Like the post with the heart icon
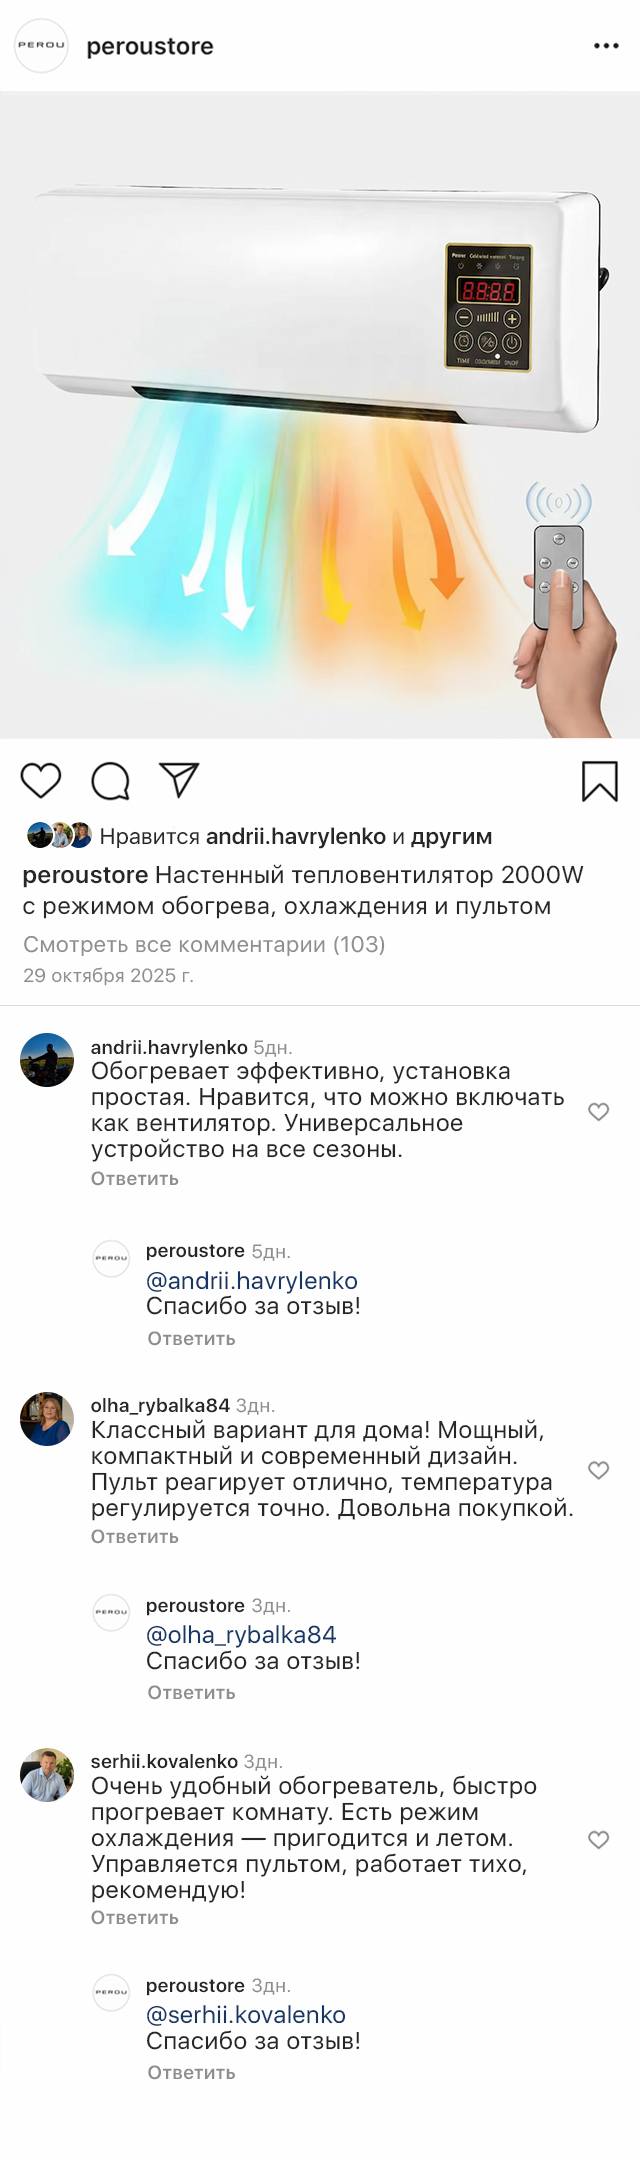This screenshot has height=2160, width=640. tap(41, 780)
